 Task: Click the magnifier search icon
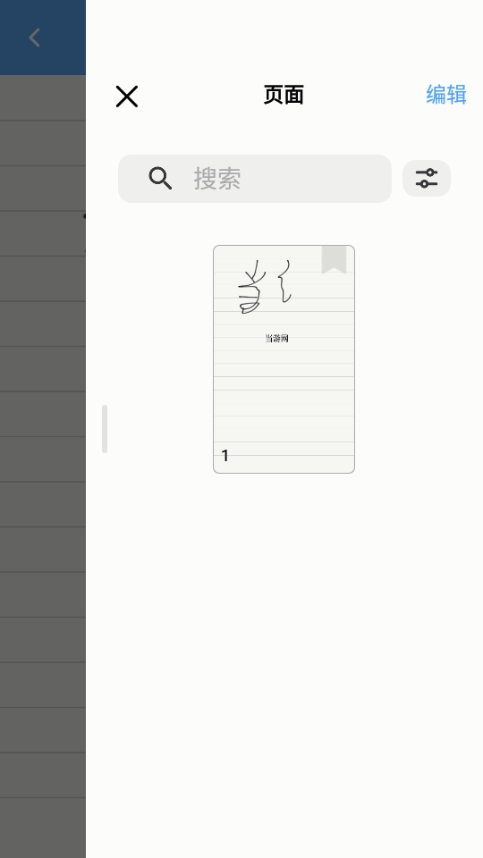(x=160, y=178)
